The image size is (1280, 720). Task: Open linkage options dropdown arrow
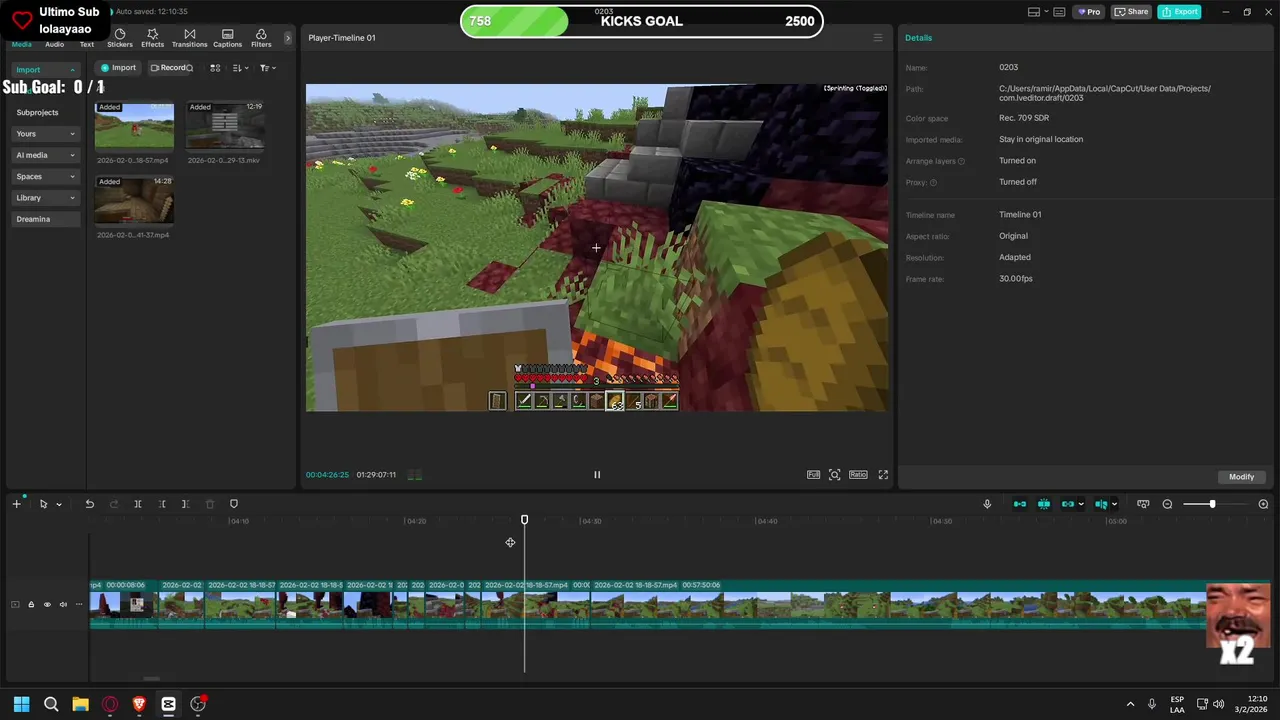[1081, 504]
